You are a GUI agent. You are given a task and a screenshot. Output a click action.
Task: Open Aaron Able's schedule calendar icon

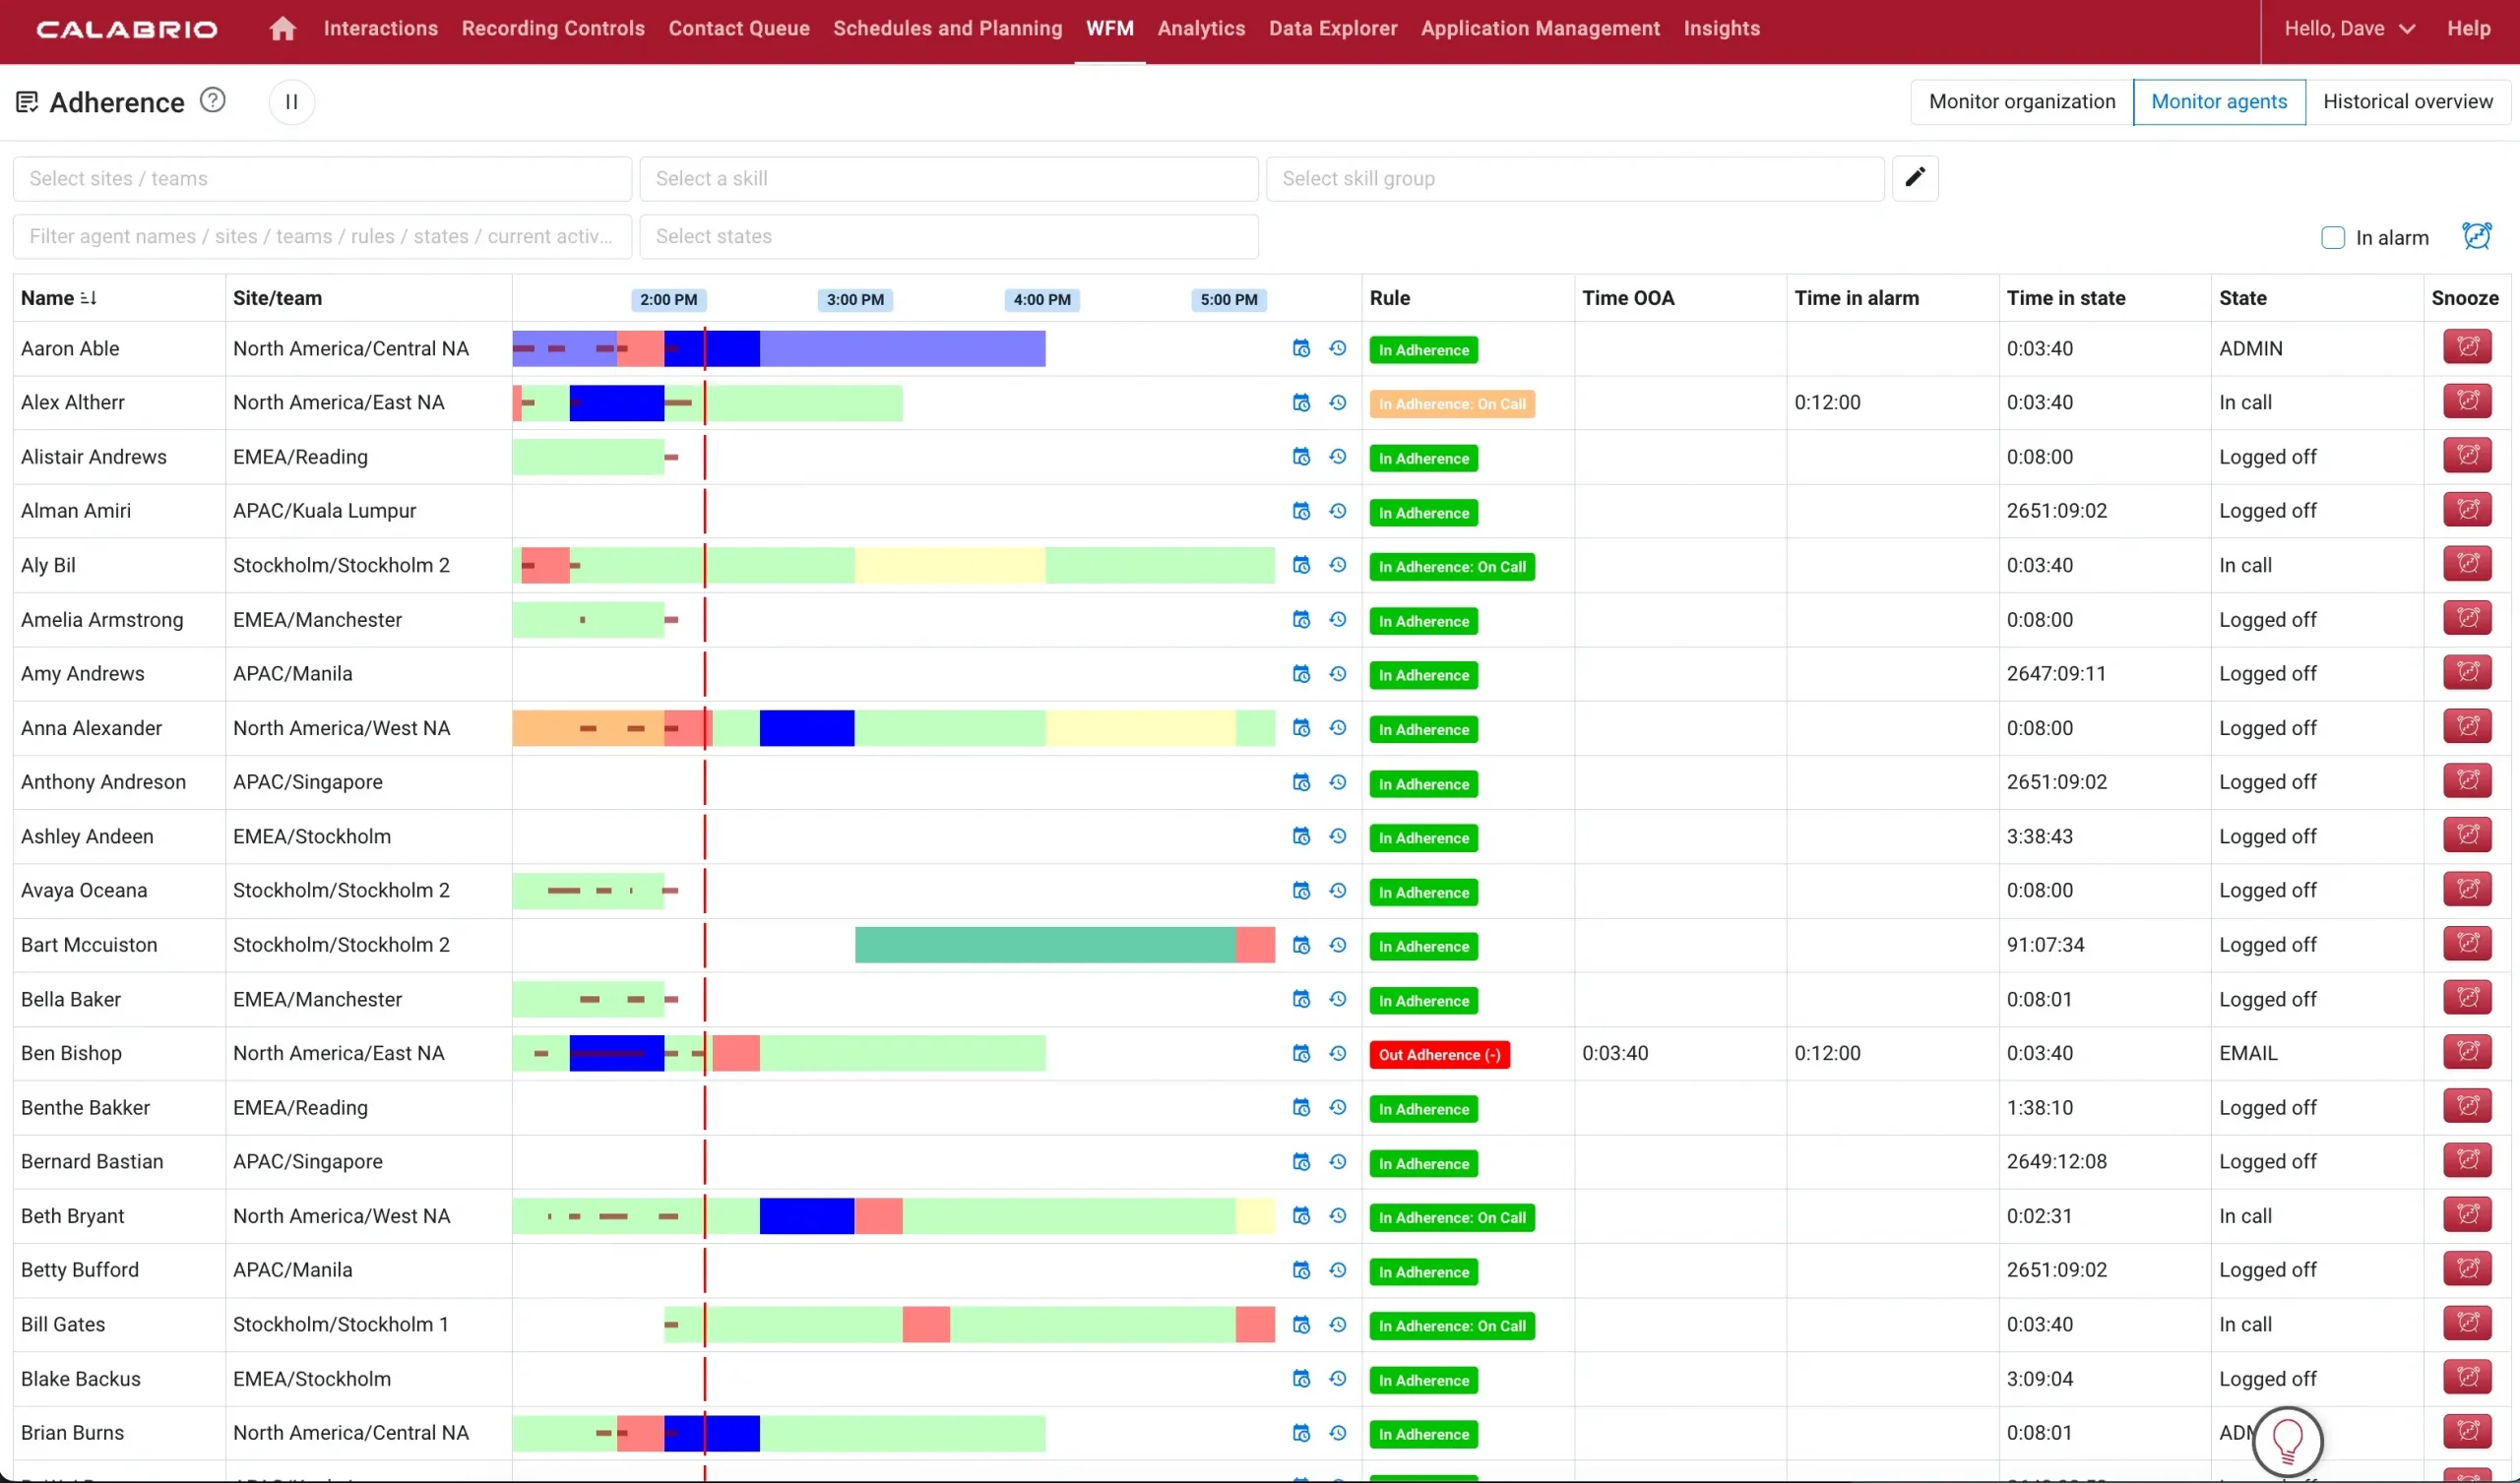coord(1301,347)
